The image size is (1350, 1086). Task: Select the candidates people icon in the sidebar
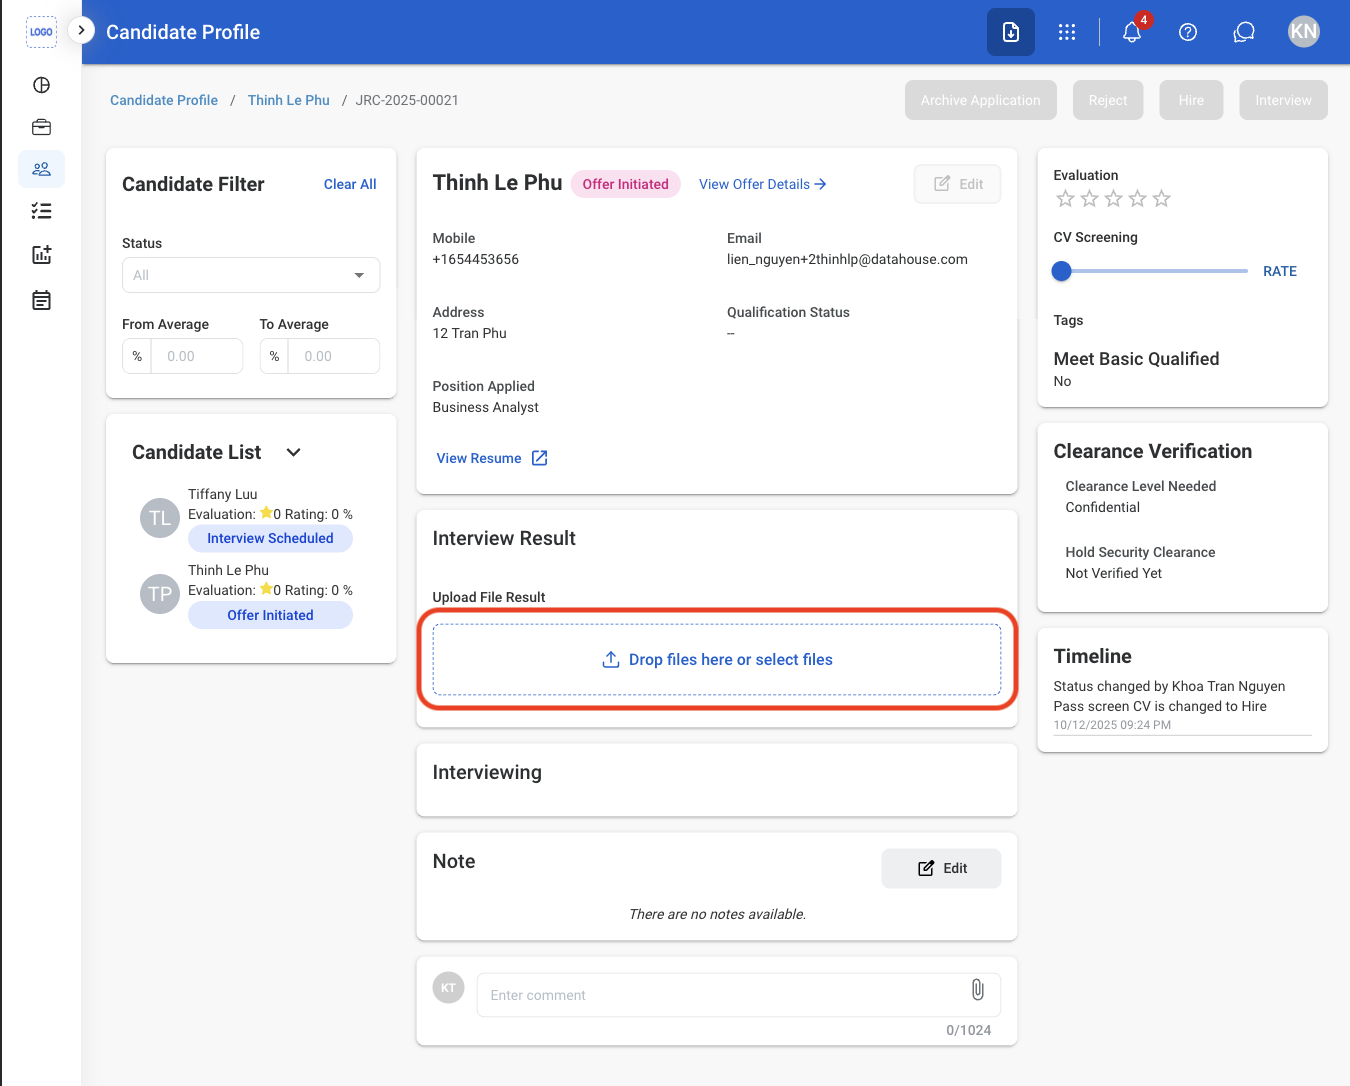pos(41,169)
